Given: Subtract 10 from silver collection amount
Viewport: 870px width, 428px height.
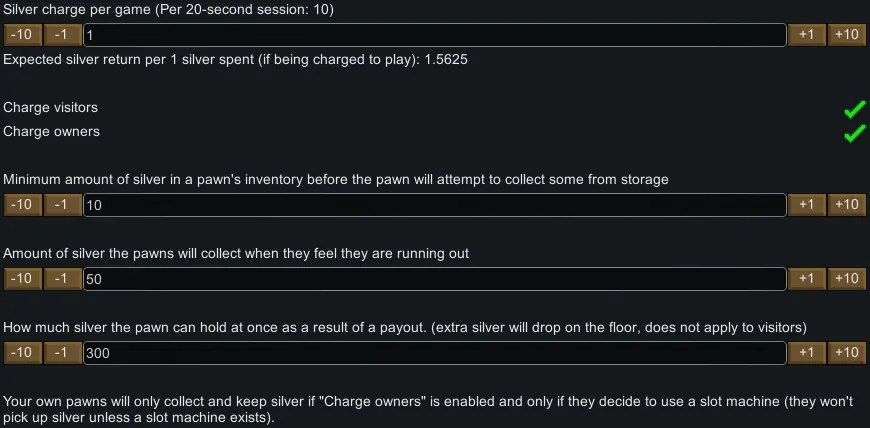Looking at the screenshot, I should tap(22, 279).
